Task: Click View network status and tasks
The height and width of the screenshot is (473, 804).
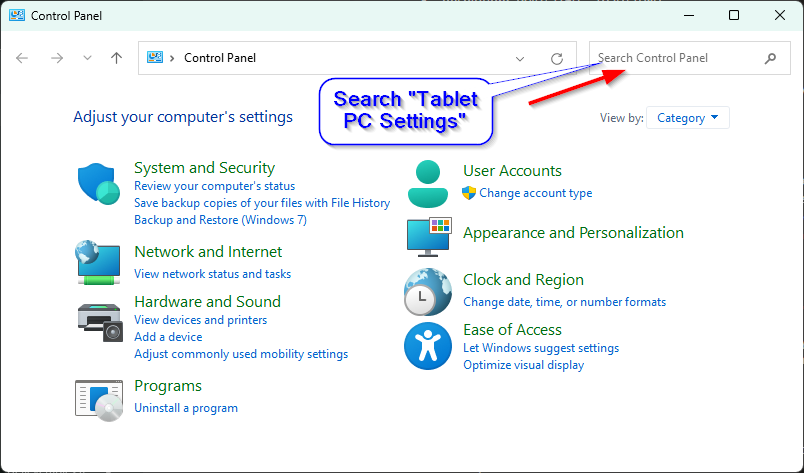Action: point(212,274)
